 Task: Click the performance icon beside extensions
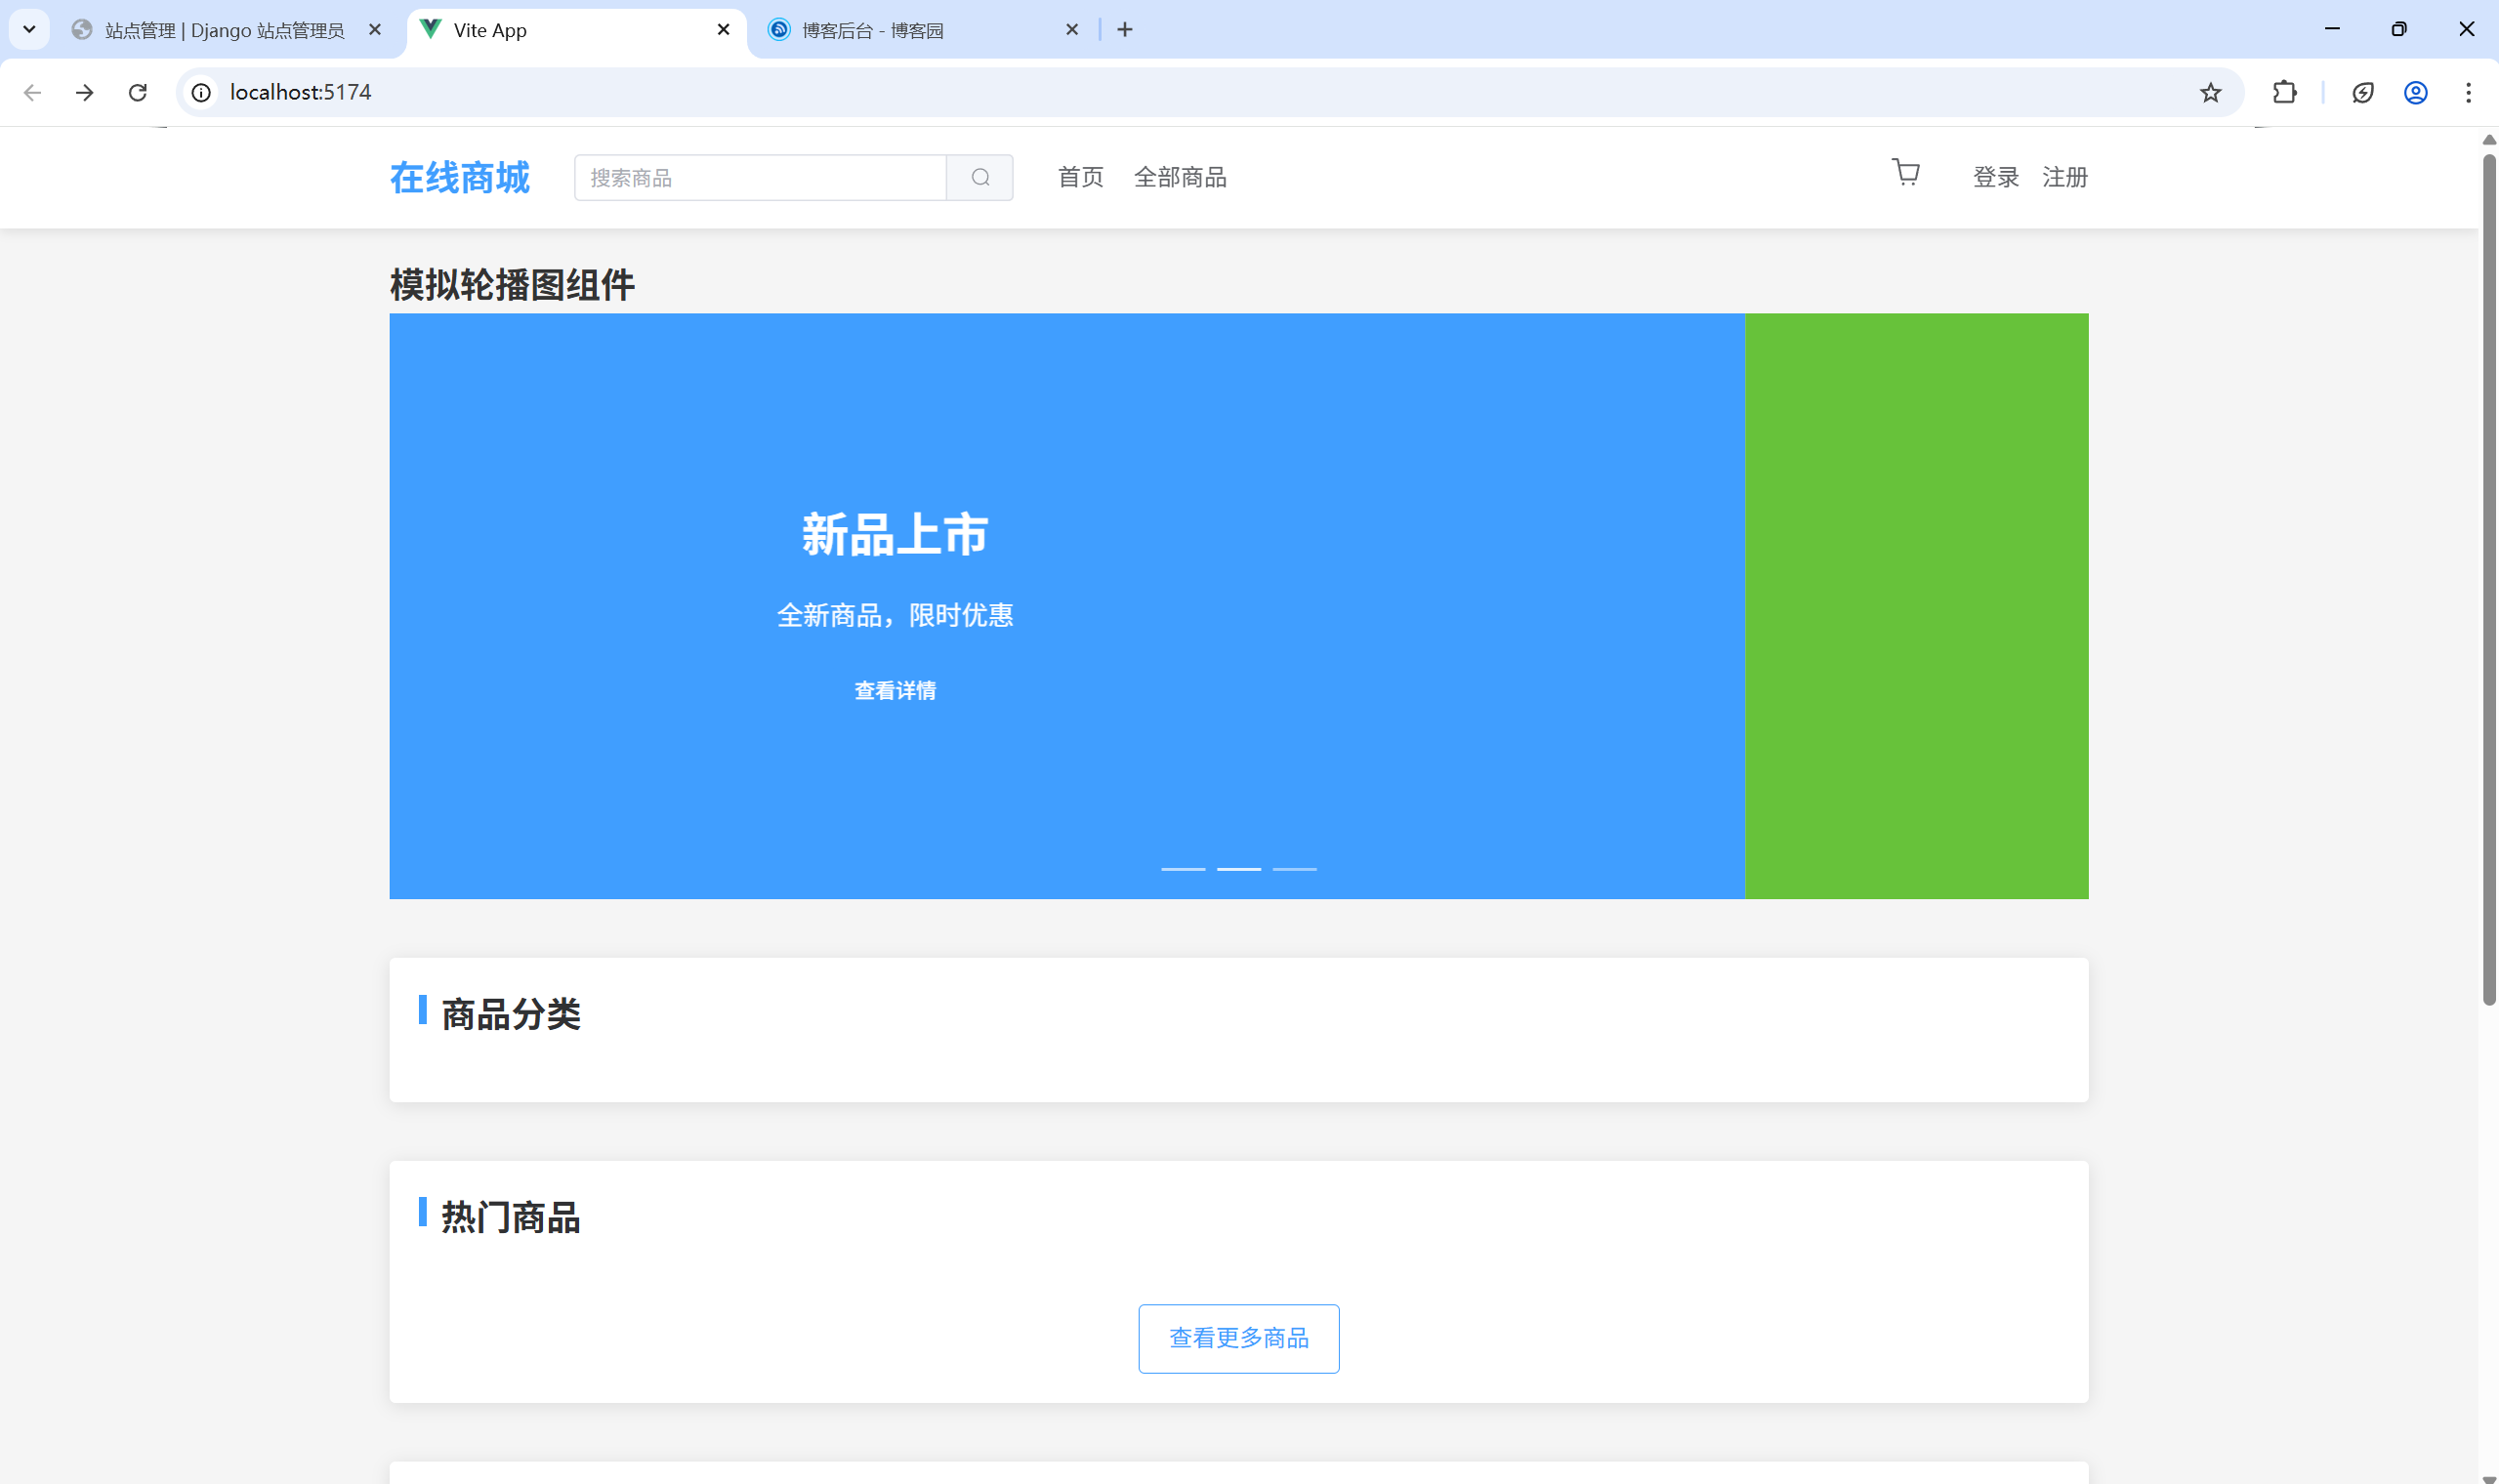tap(2362, 93)
